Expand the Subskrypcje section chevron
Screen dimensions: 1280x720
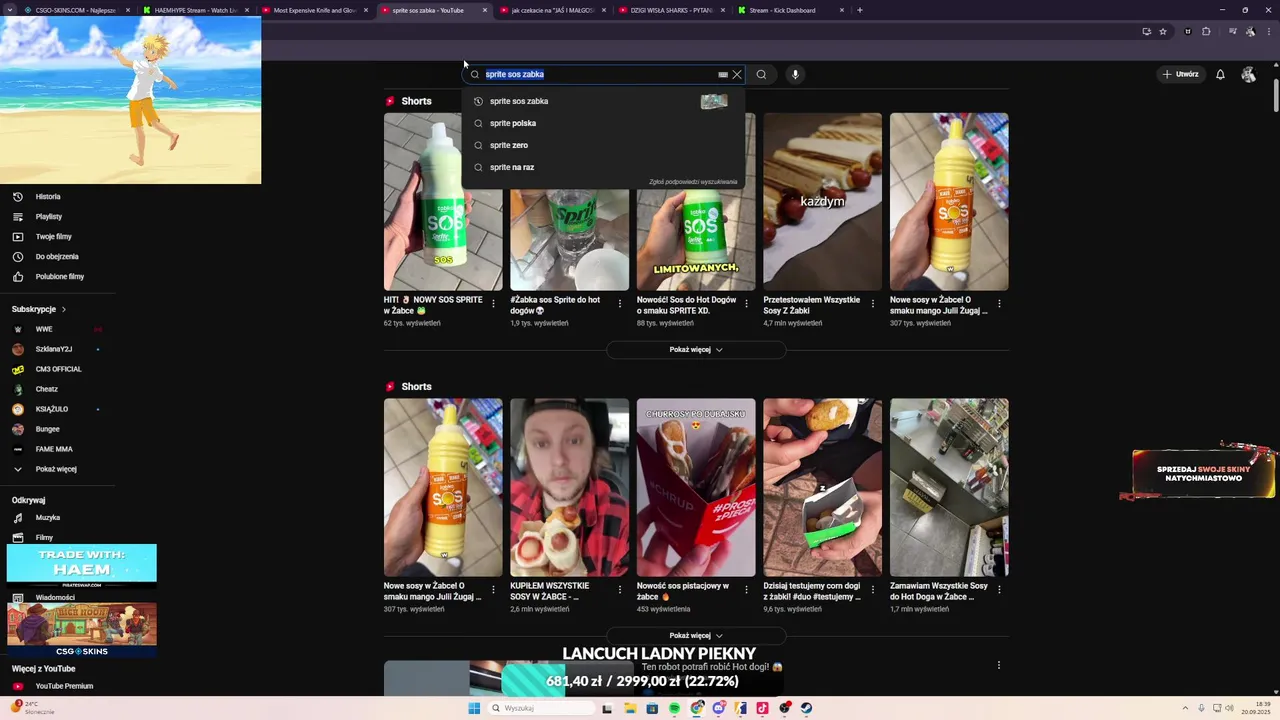tap(64, 309)
